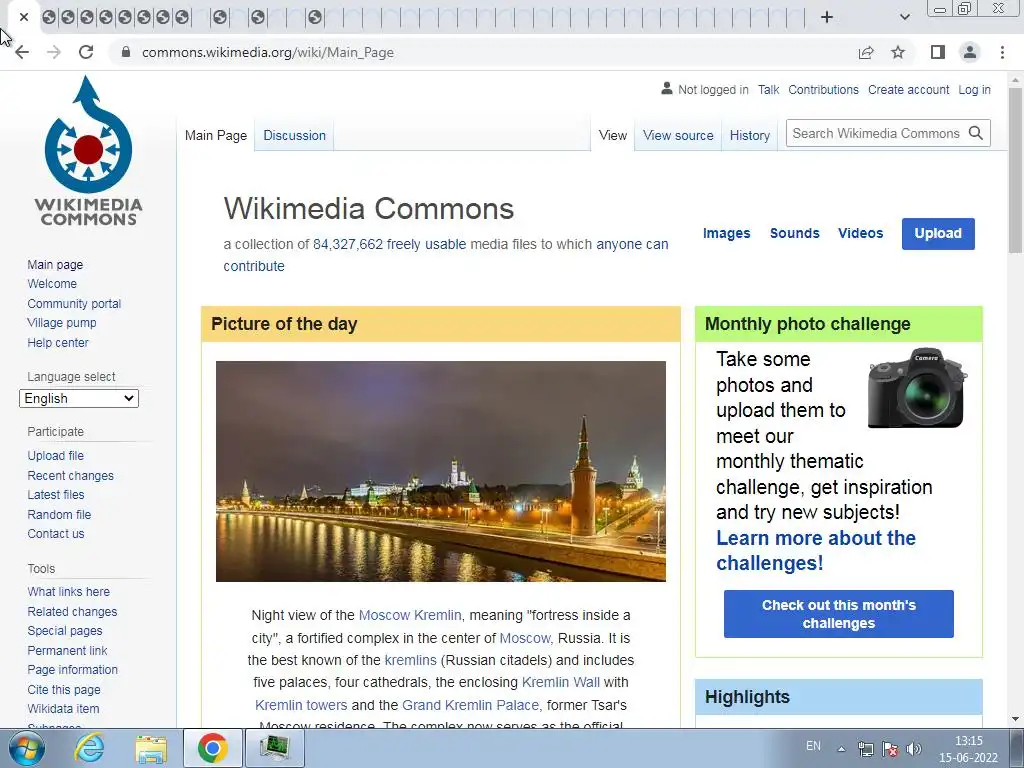Open Community portal in sidebar
Viewport: 1024px width, 768px height.
point(74,304)
